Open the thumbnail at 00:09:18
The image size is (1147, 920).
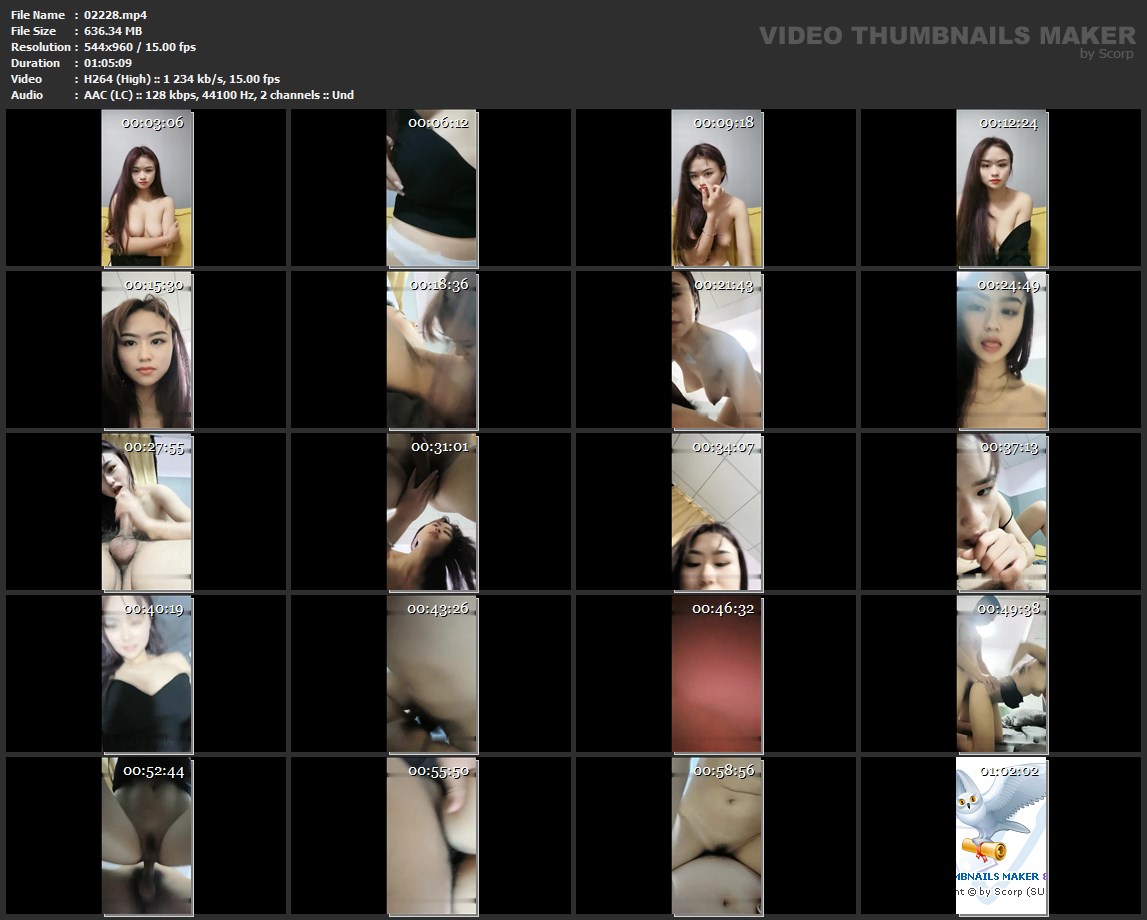coord(716,188)
